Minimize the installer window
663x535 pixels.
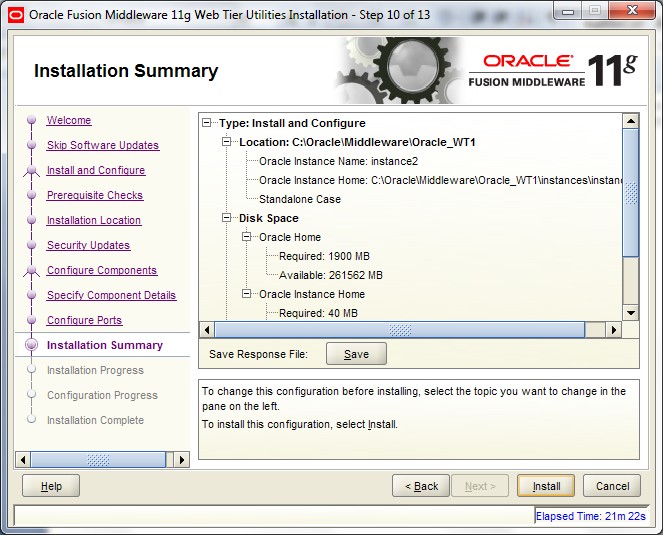[x=567, y=11]
